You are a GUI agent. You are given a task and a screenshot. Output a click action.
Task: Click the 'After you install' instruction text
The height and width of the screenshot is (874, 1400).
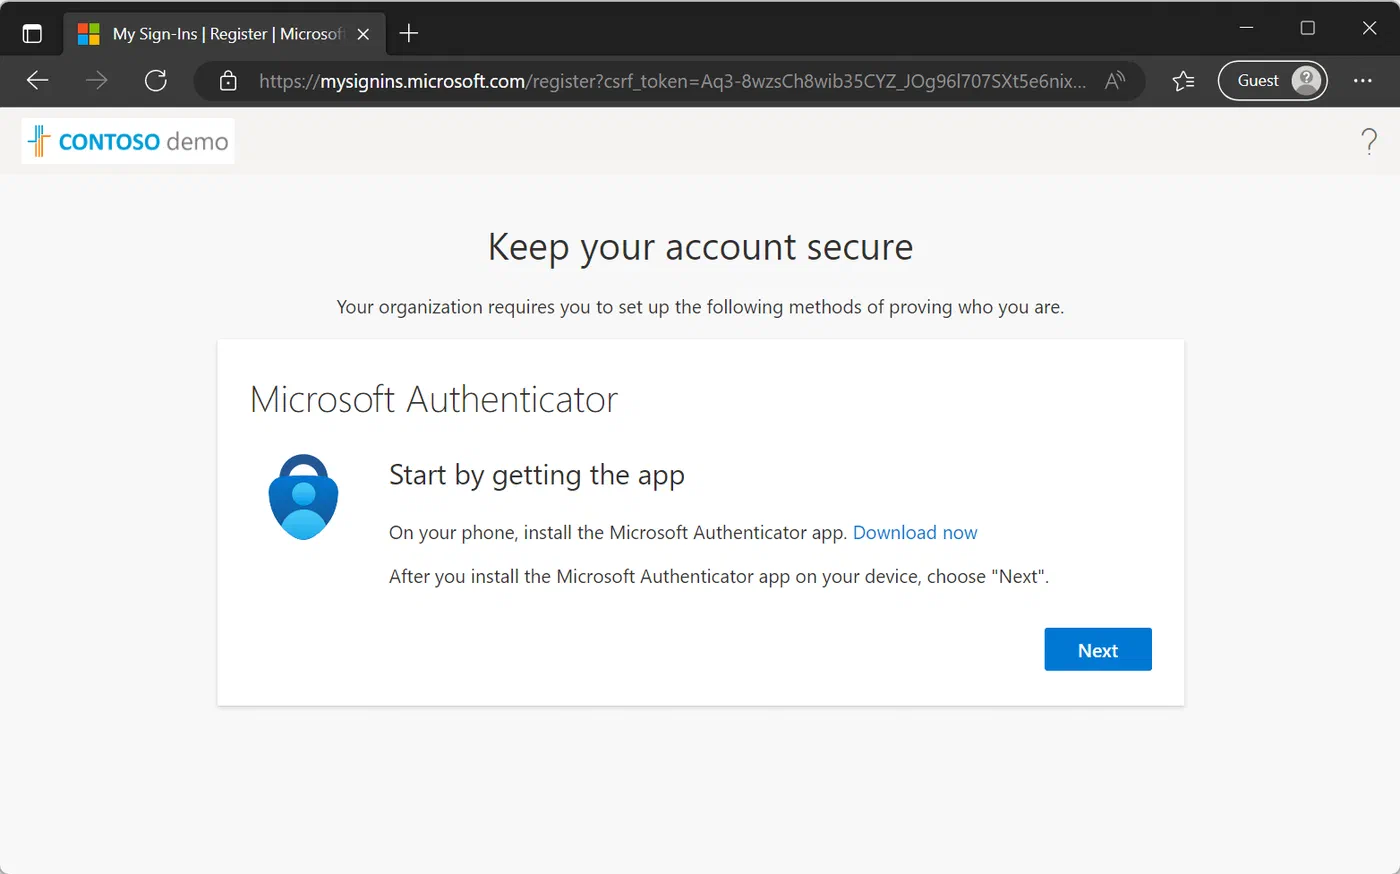[x=719, y=577]
